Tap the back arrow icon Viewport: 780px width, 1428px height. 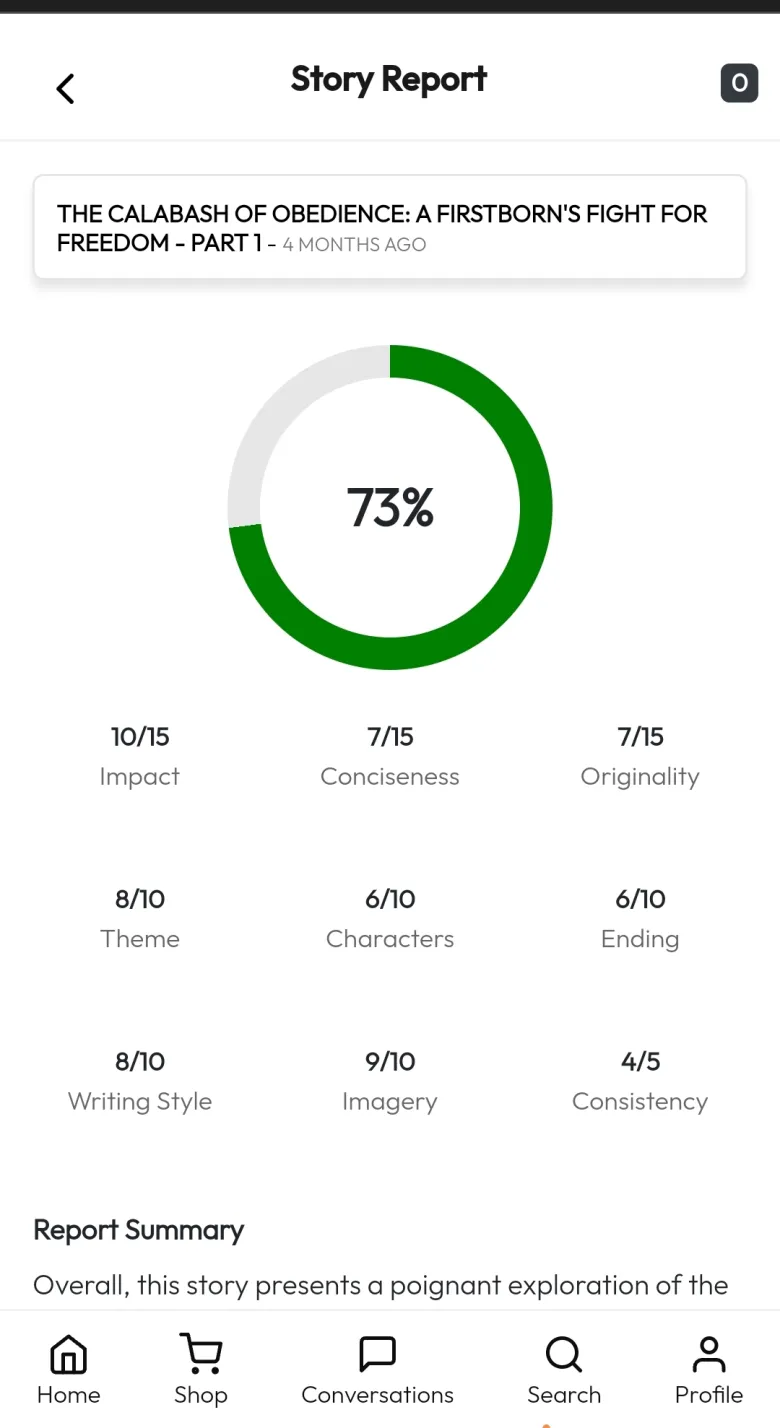click(x=65, y=89)
